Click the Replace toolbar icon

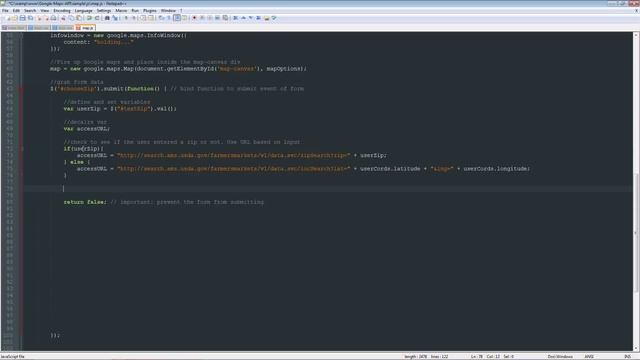pyautogui.click(x=115, y=18)
